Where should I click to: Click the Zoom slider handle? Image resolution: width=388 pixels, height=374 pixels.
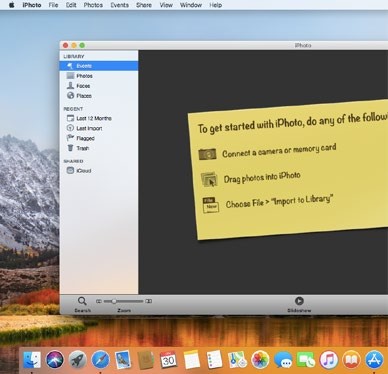114,301
